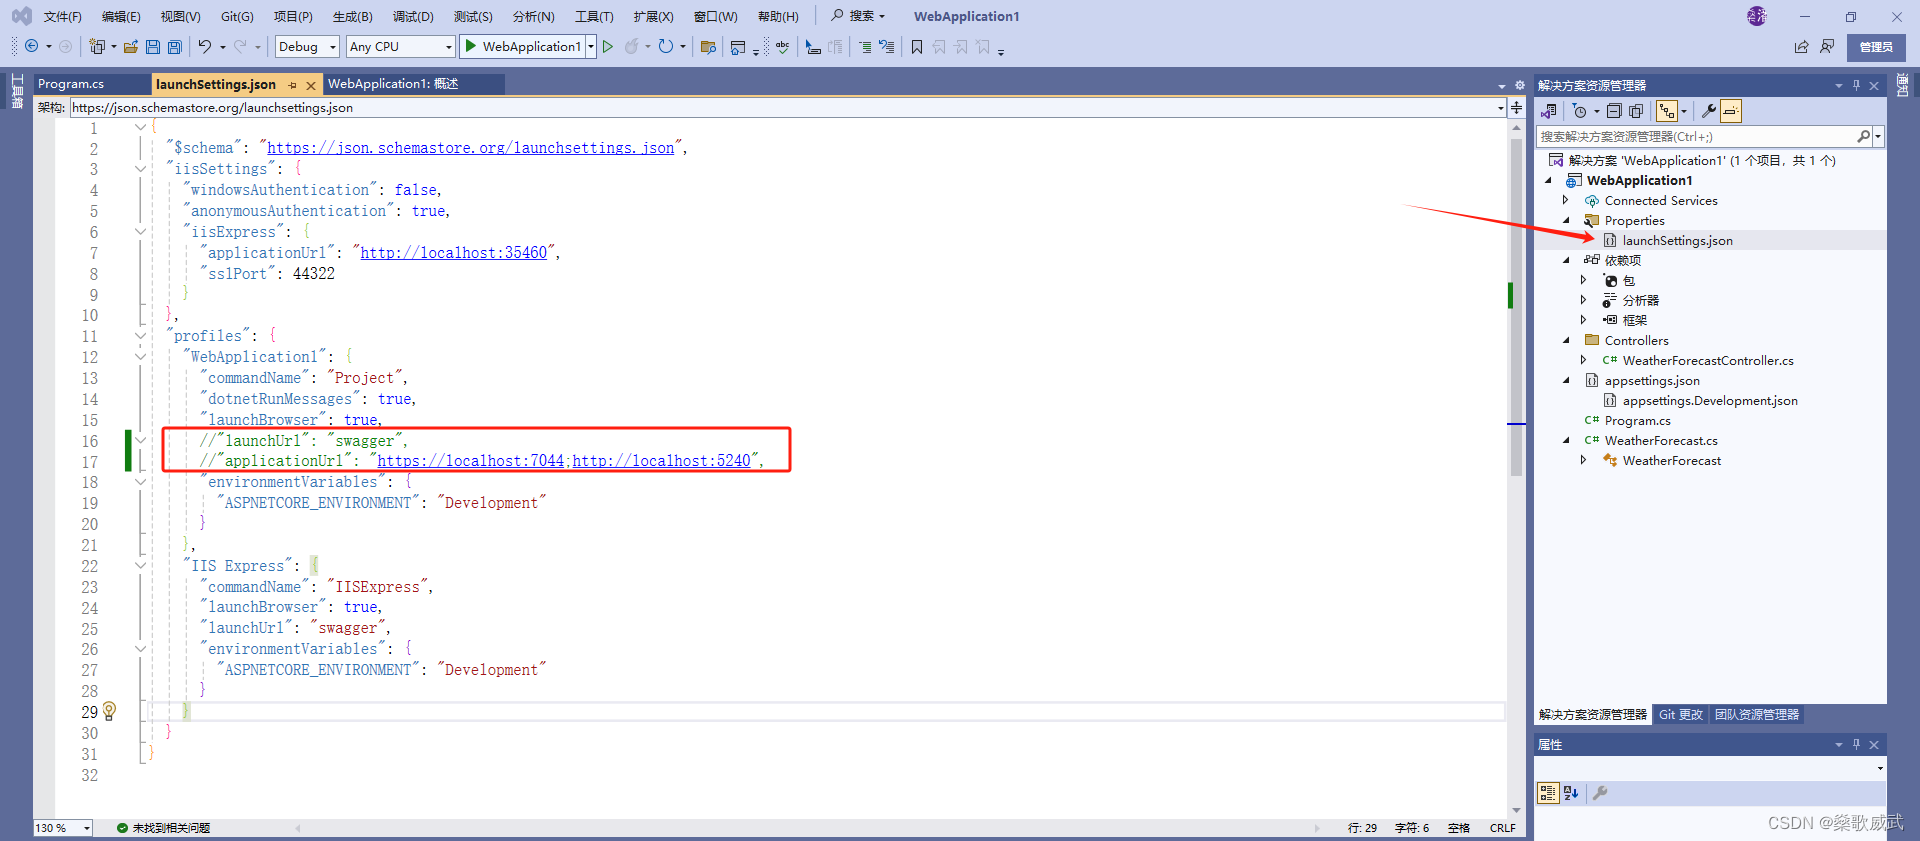Screen dimensions: 1920x841
Task: Open the pending changes filter clock icon
Action: coord(1579,111)
